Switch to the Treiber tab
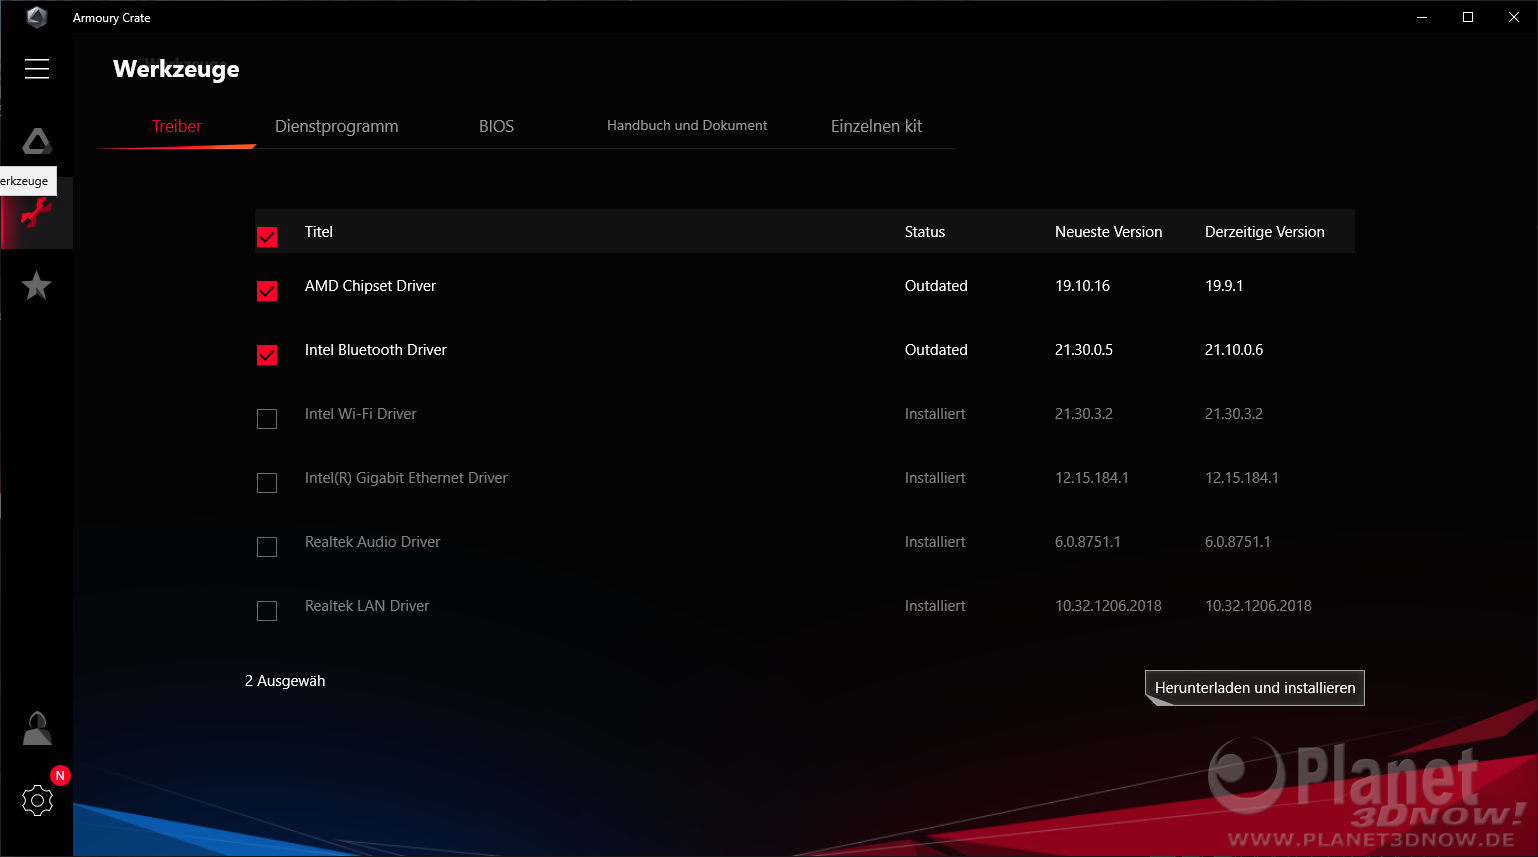Screen dimensions: 1538x857 (177, 126)
